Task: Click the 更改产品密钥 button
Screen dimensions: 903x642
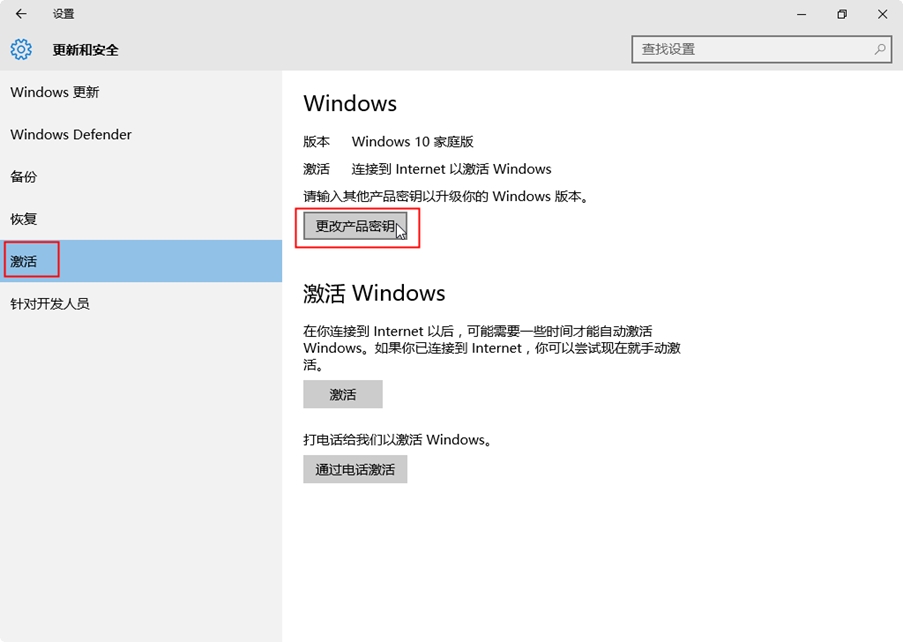Action: pos(355,226)
